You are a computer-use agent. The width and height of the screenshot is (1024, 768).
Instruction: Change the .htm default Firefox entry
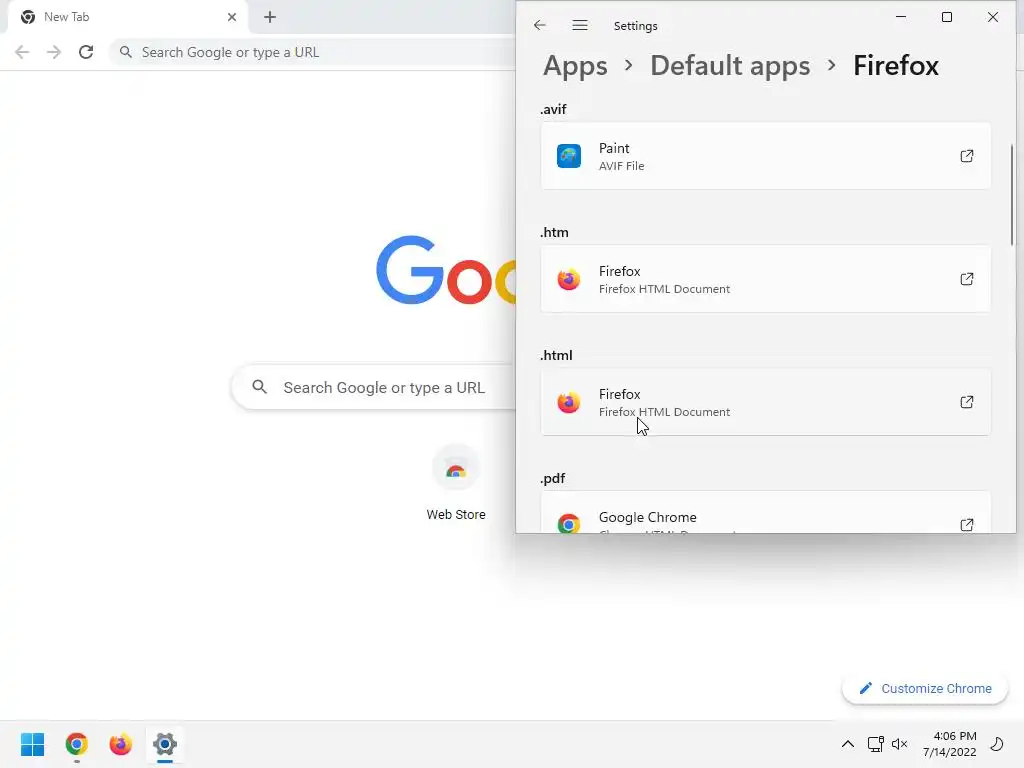point(765,279)
